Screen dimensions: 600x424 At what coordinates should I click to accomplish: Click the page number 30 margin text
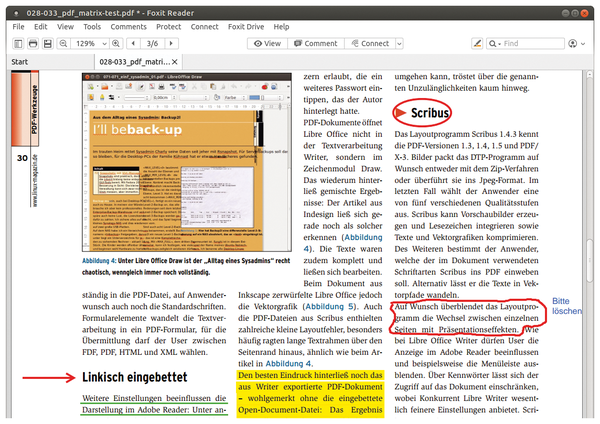[x=22, y=158]
